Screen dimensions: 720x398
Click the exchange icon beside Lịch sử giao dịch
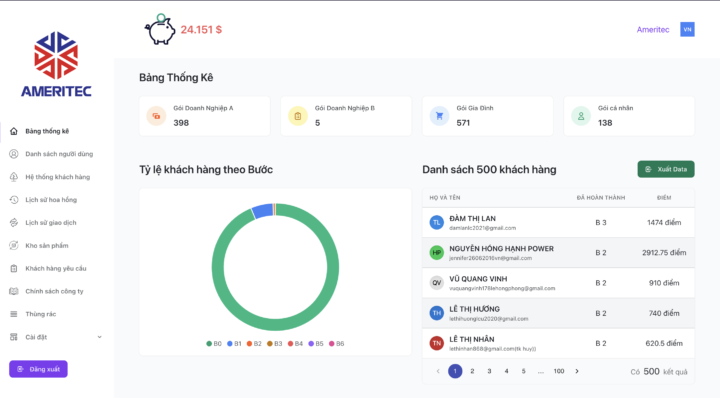pyautogui.click(x=14, y=223)
